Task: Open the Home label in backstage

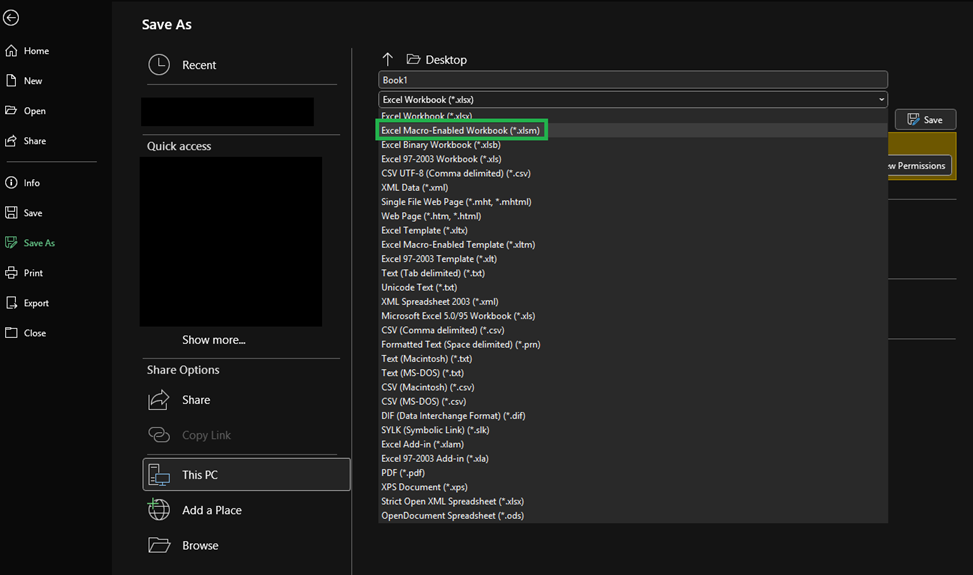Action: click(x=37, y=51)
